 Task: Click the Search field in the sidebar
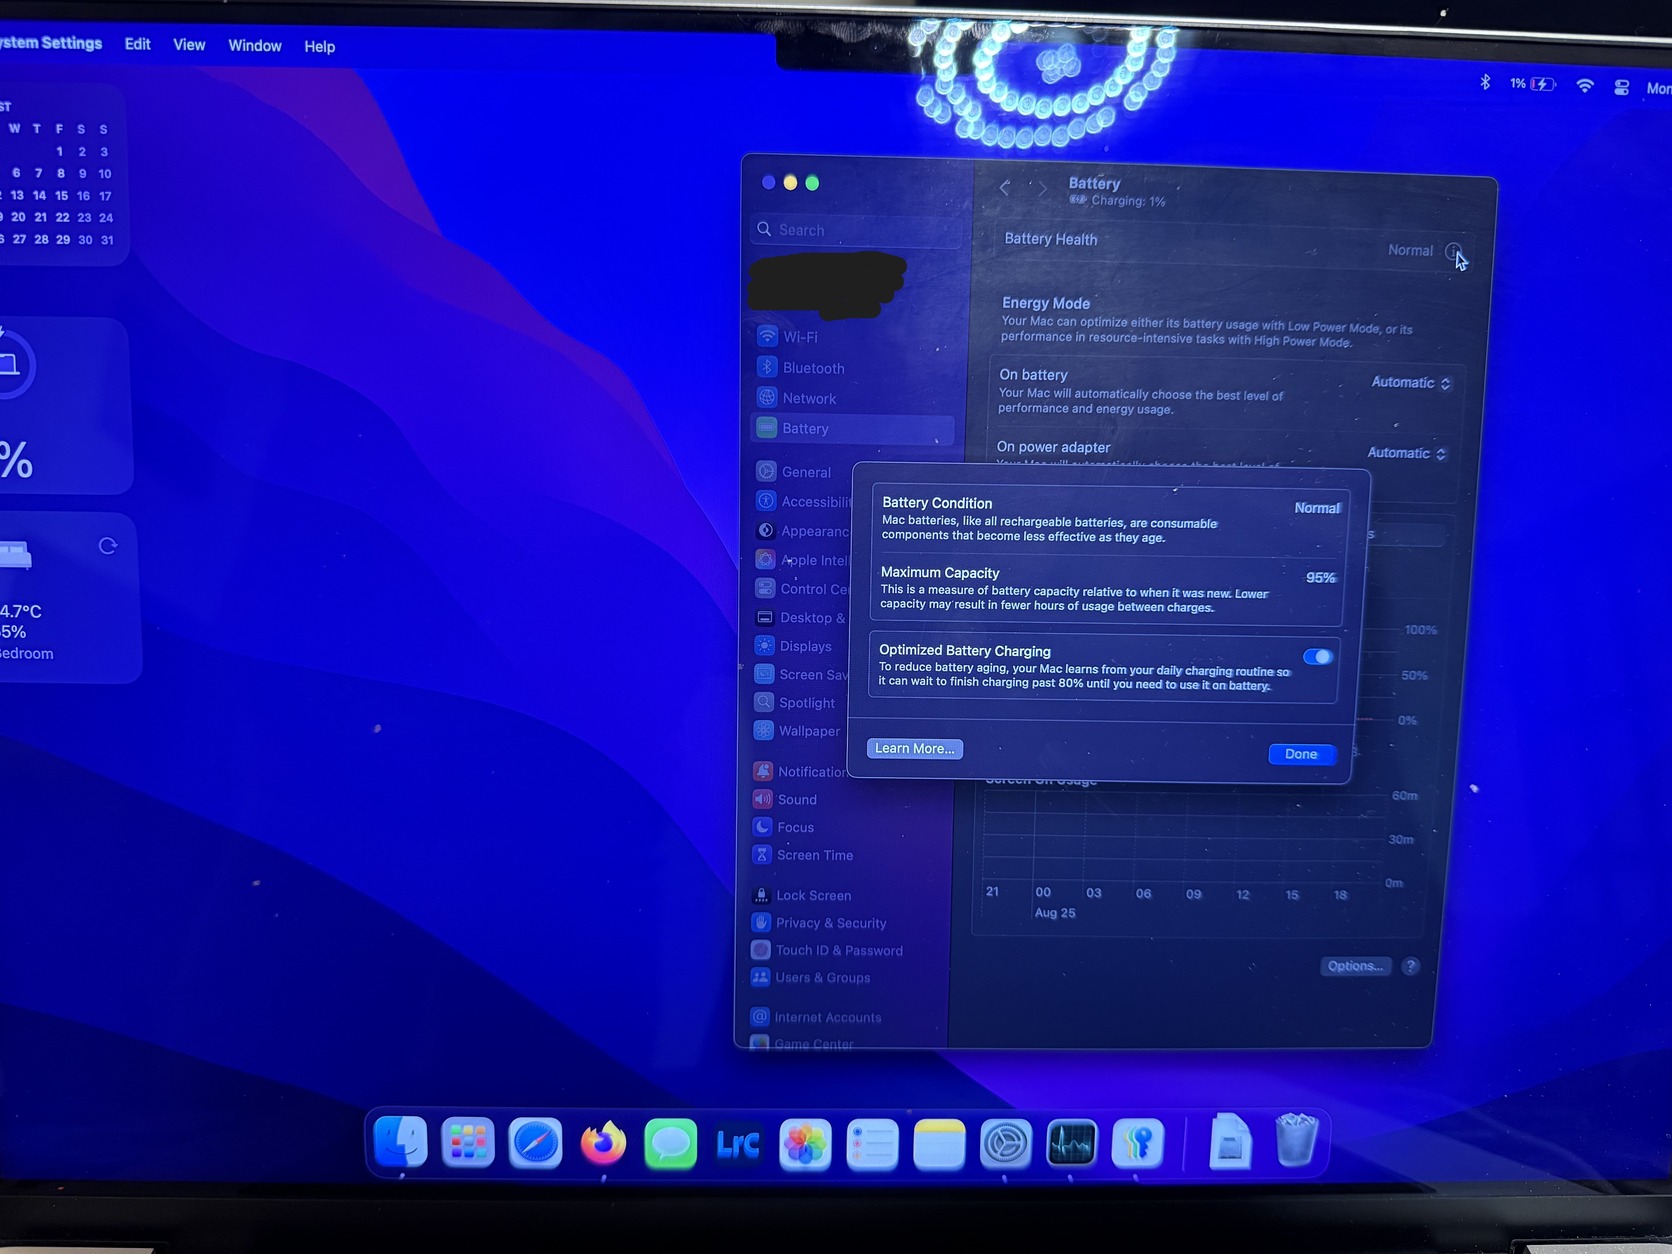coord(856,230)
